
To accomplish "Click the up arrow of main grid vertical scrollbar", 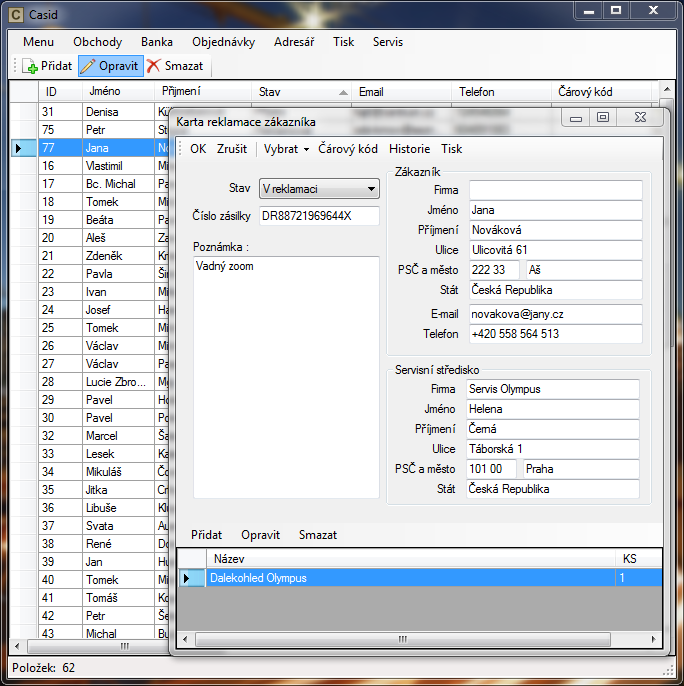I will pos(667,89).
